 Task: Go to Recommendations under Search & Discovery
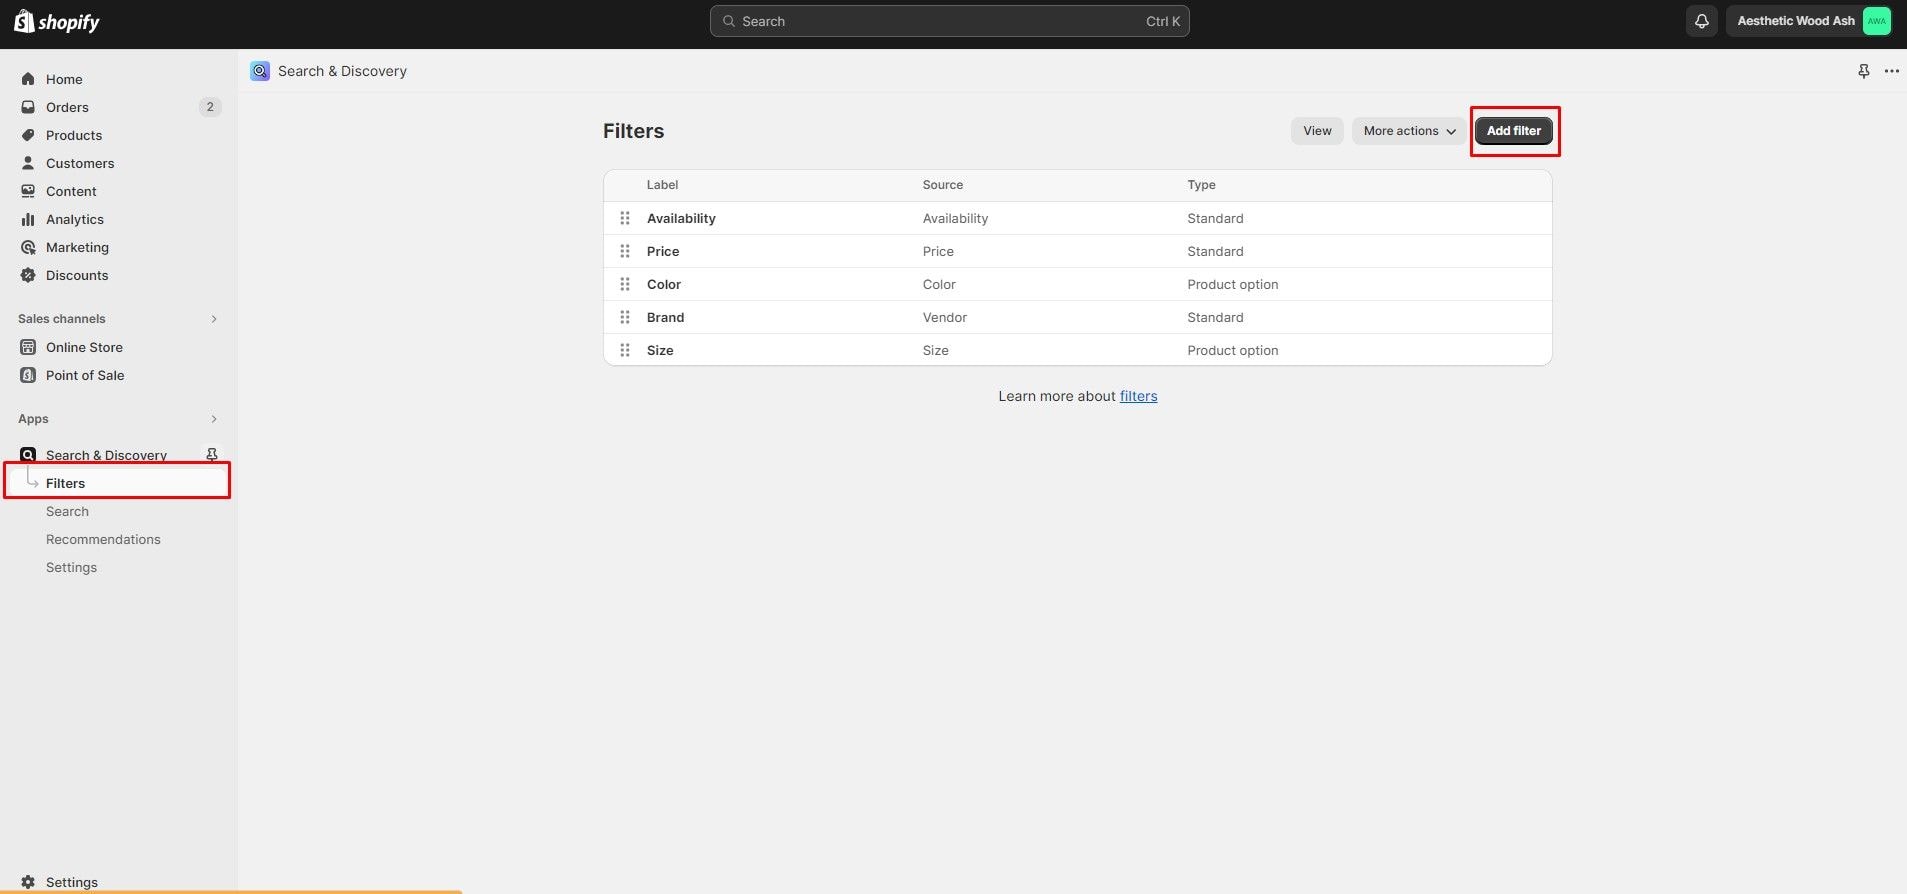click(x=103, y=539)
